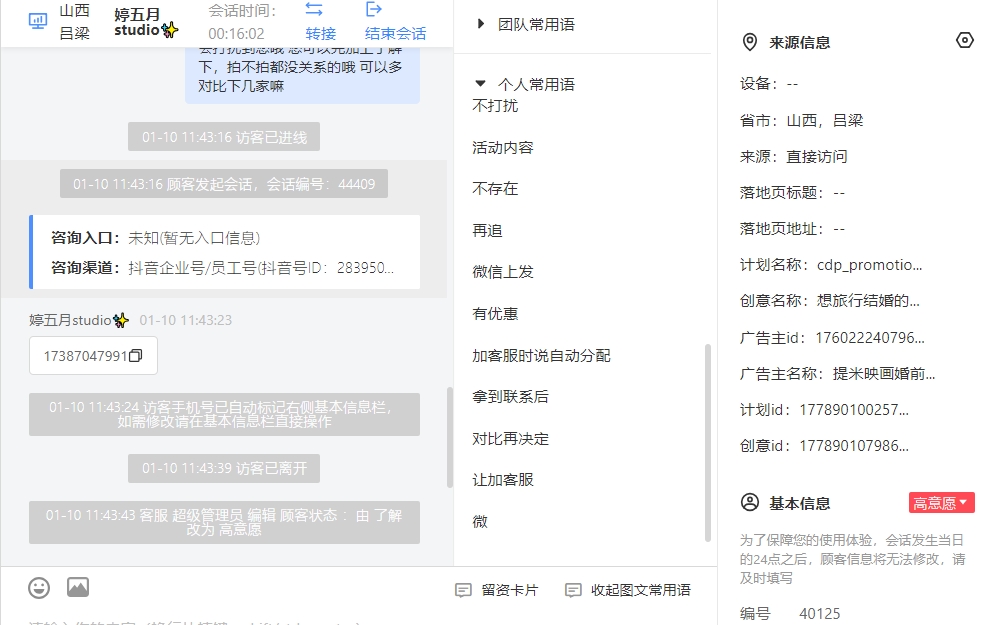Image resolution: width=984 pixels, height=625 pixels.
Task: Click the 24点 customer info edit notice
Action: pyautogui.click(x=852, y=558)
